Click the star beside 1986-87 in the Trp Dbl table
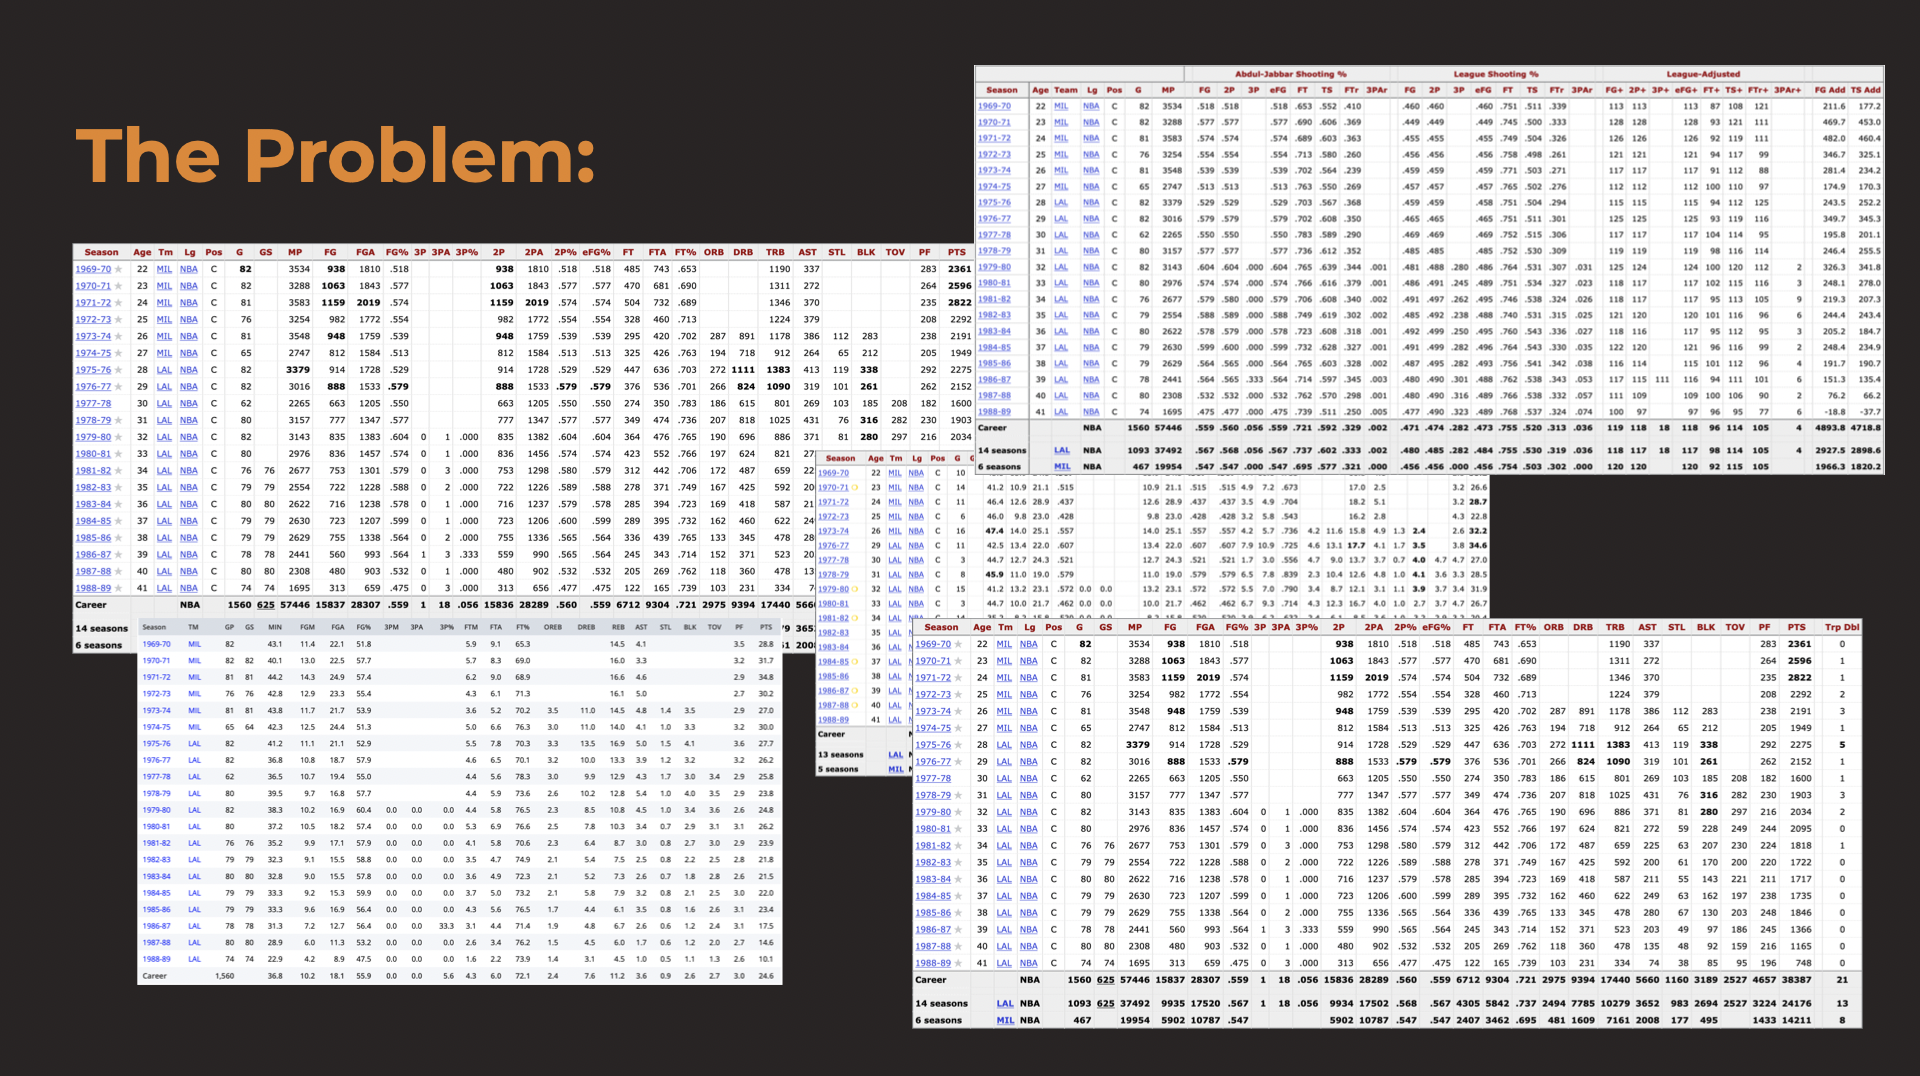The image size is (1920, 1076). pyautogui.click(x=958, y=930)
